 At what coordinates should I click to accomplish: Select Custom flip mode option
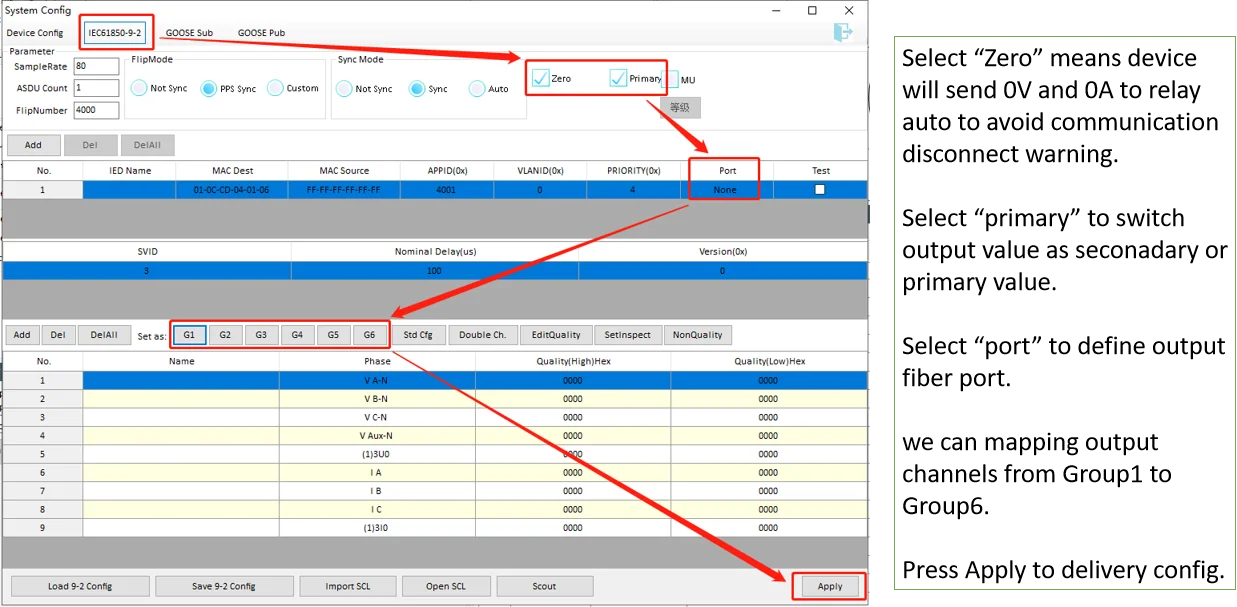[x=275, y=88]
